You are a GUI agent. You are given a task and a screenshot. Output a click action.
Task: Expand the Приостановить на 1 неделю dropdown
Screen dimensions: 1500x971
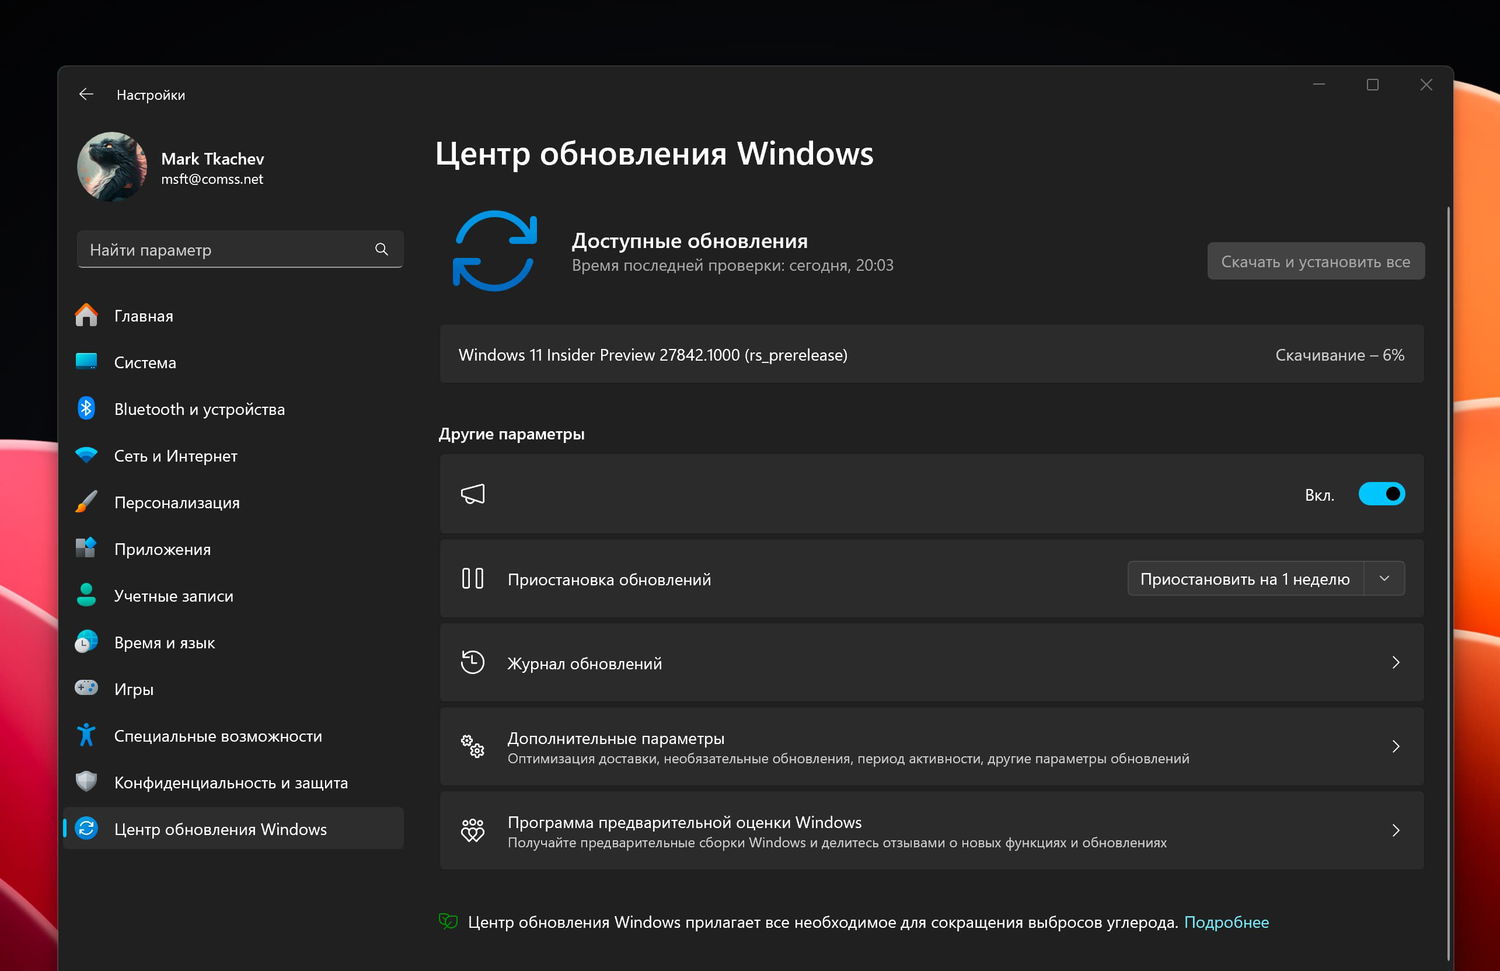(1385, 578)
